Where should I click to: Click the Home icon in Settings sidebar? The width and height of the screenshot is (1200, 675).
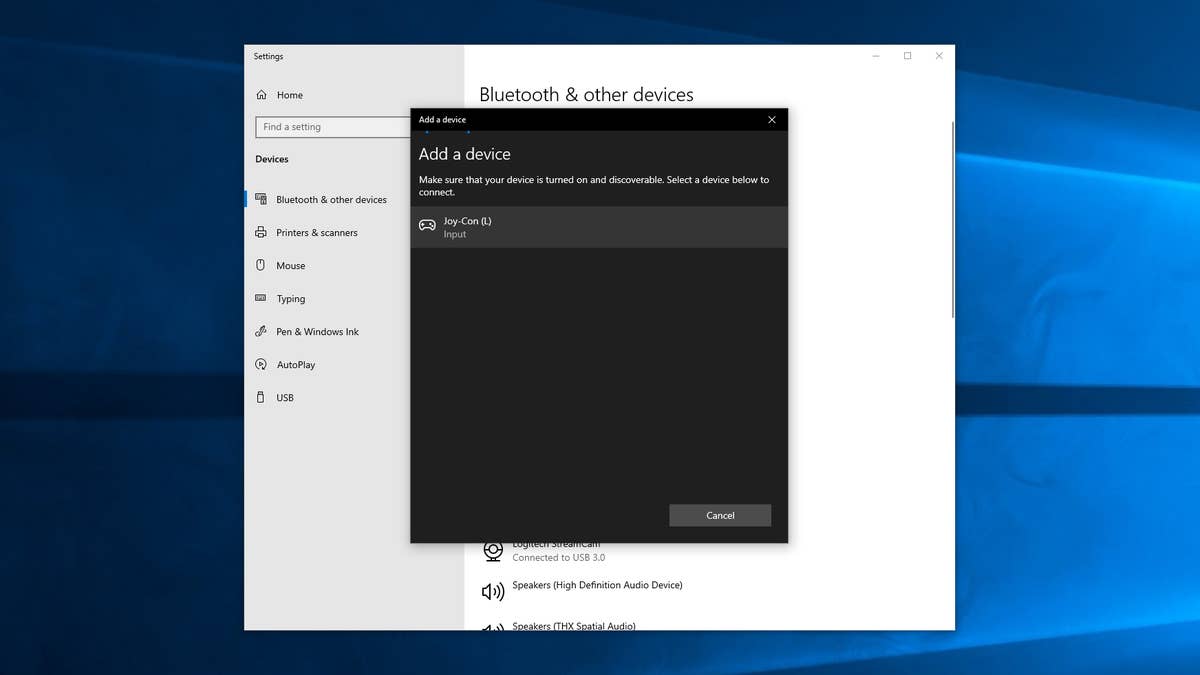click(261, 95)
